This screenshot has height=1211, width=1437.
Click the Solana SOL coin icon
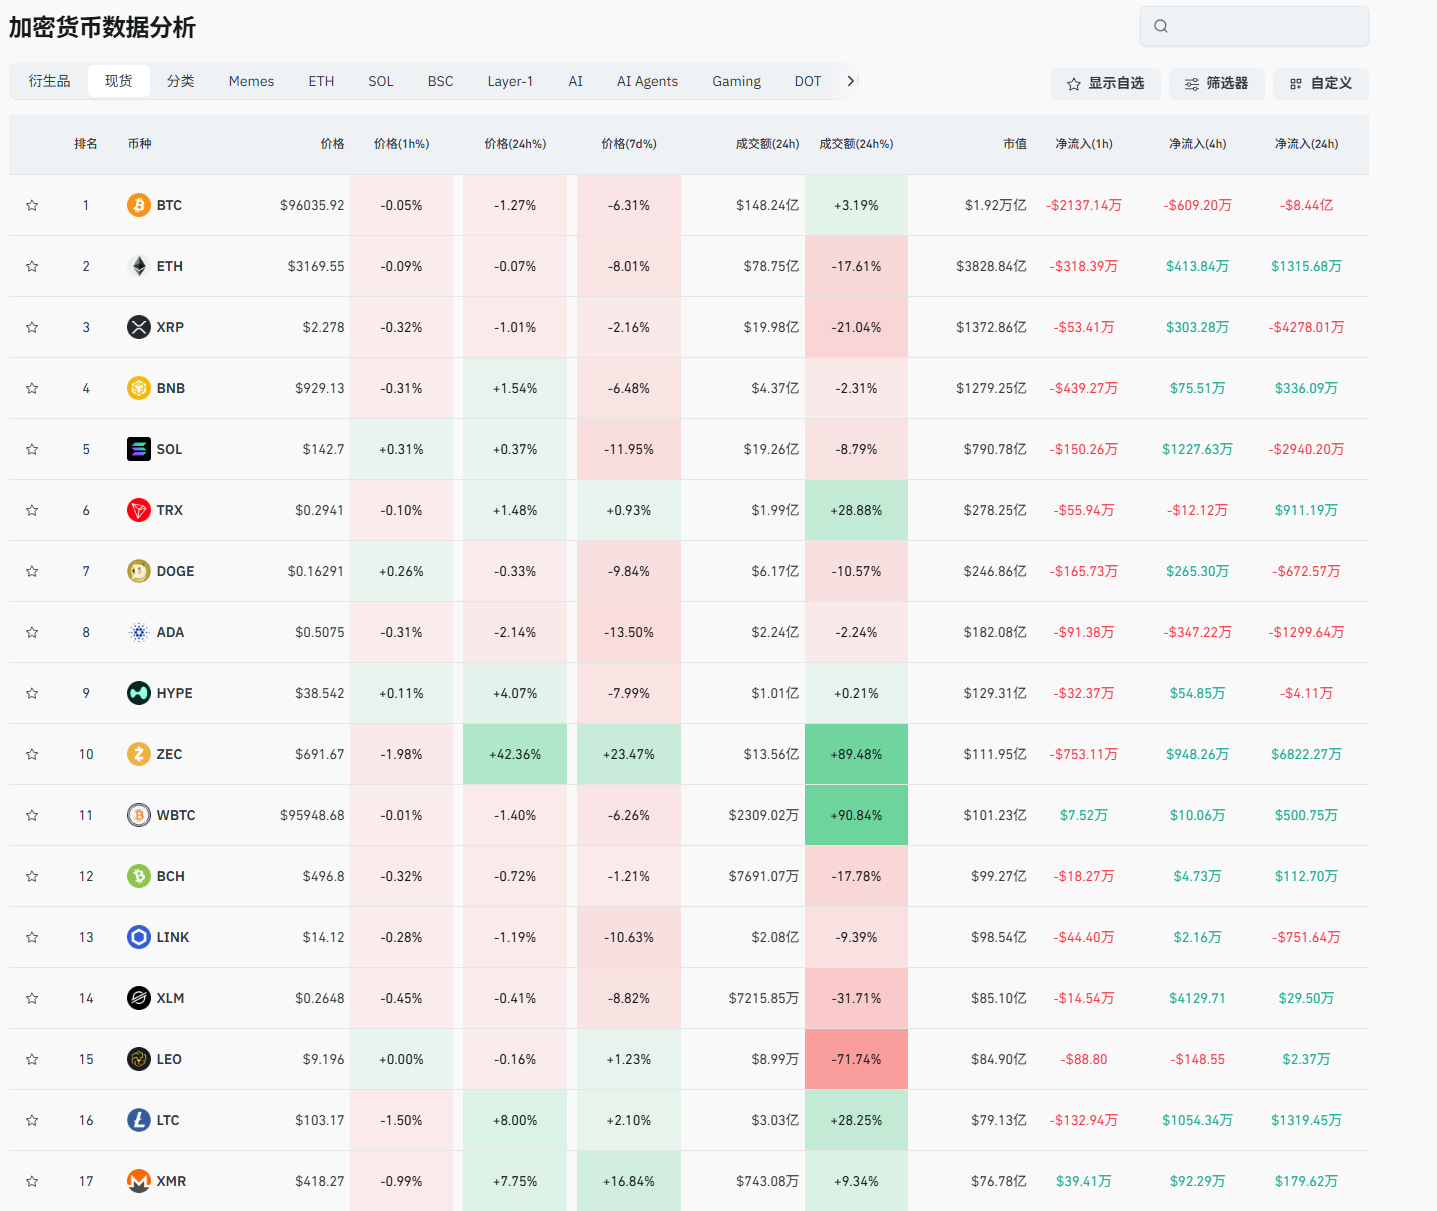[x=139, y=449]
